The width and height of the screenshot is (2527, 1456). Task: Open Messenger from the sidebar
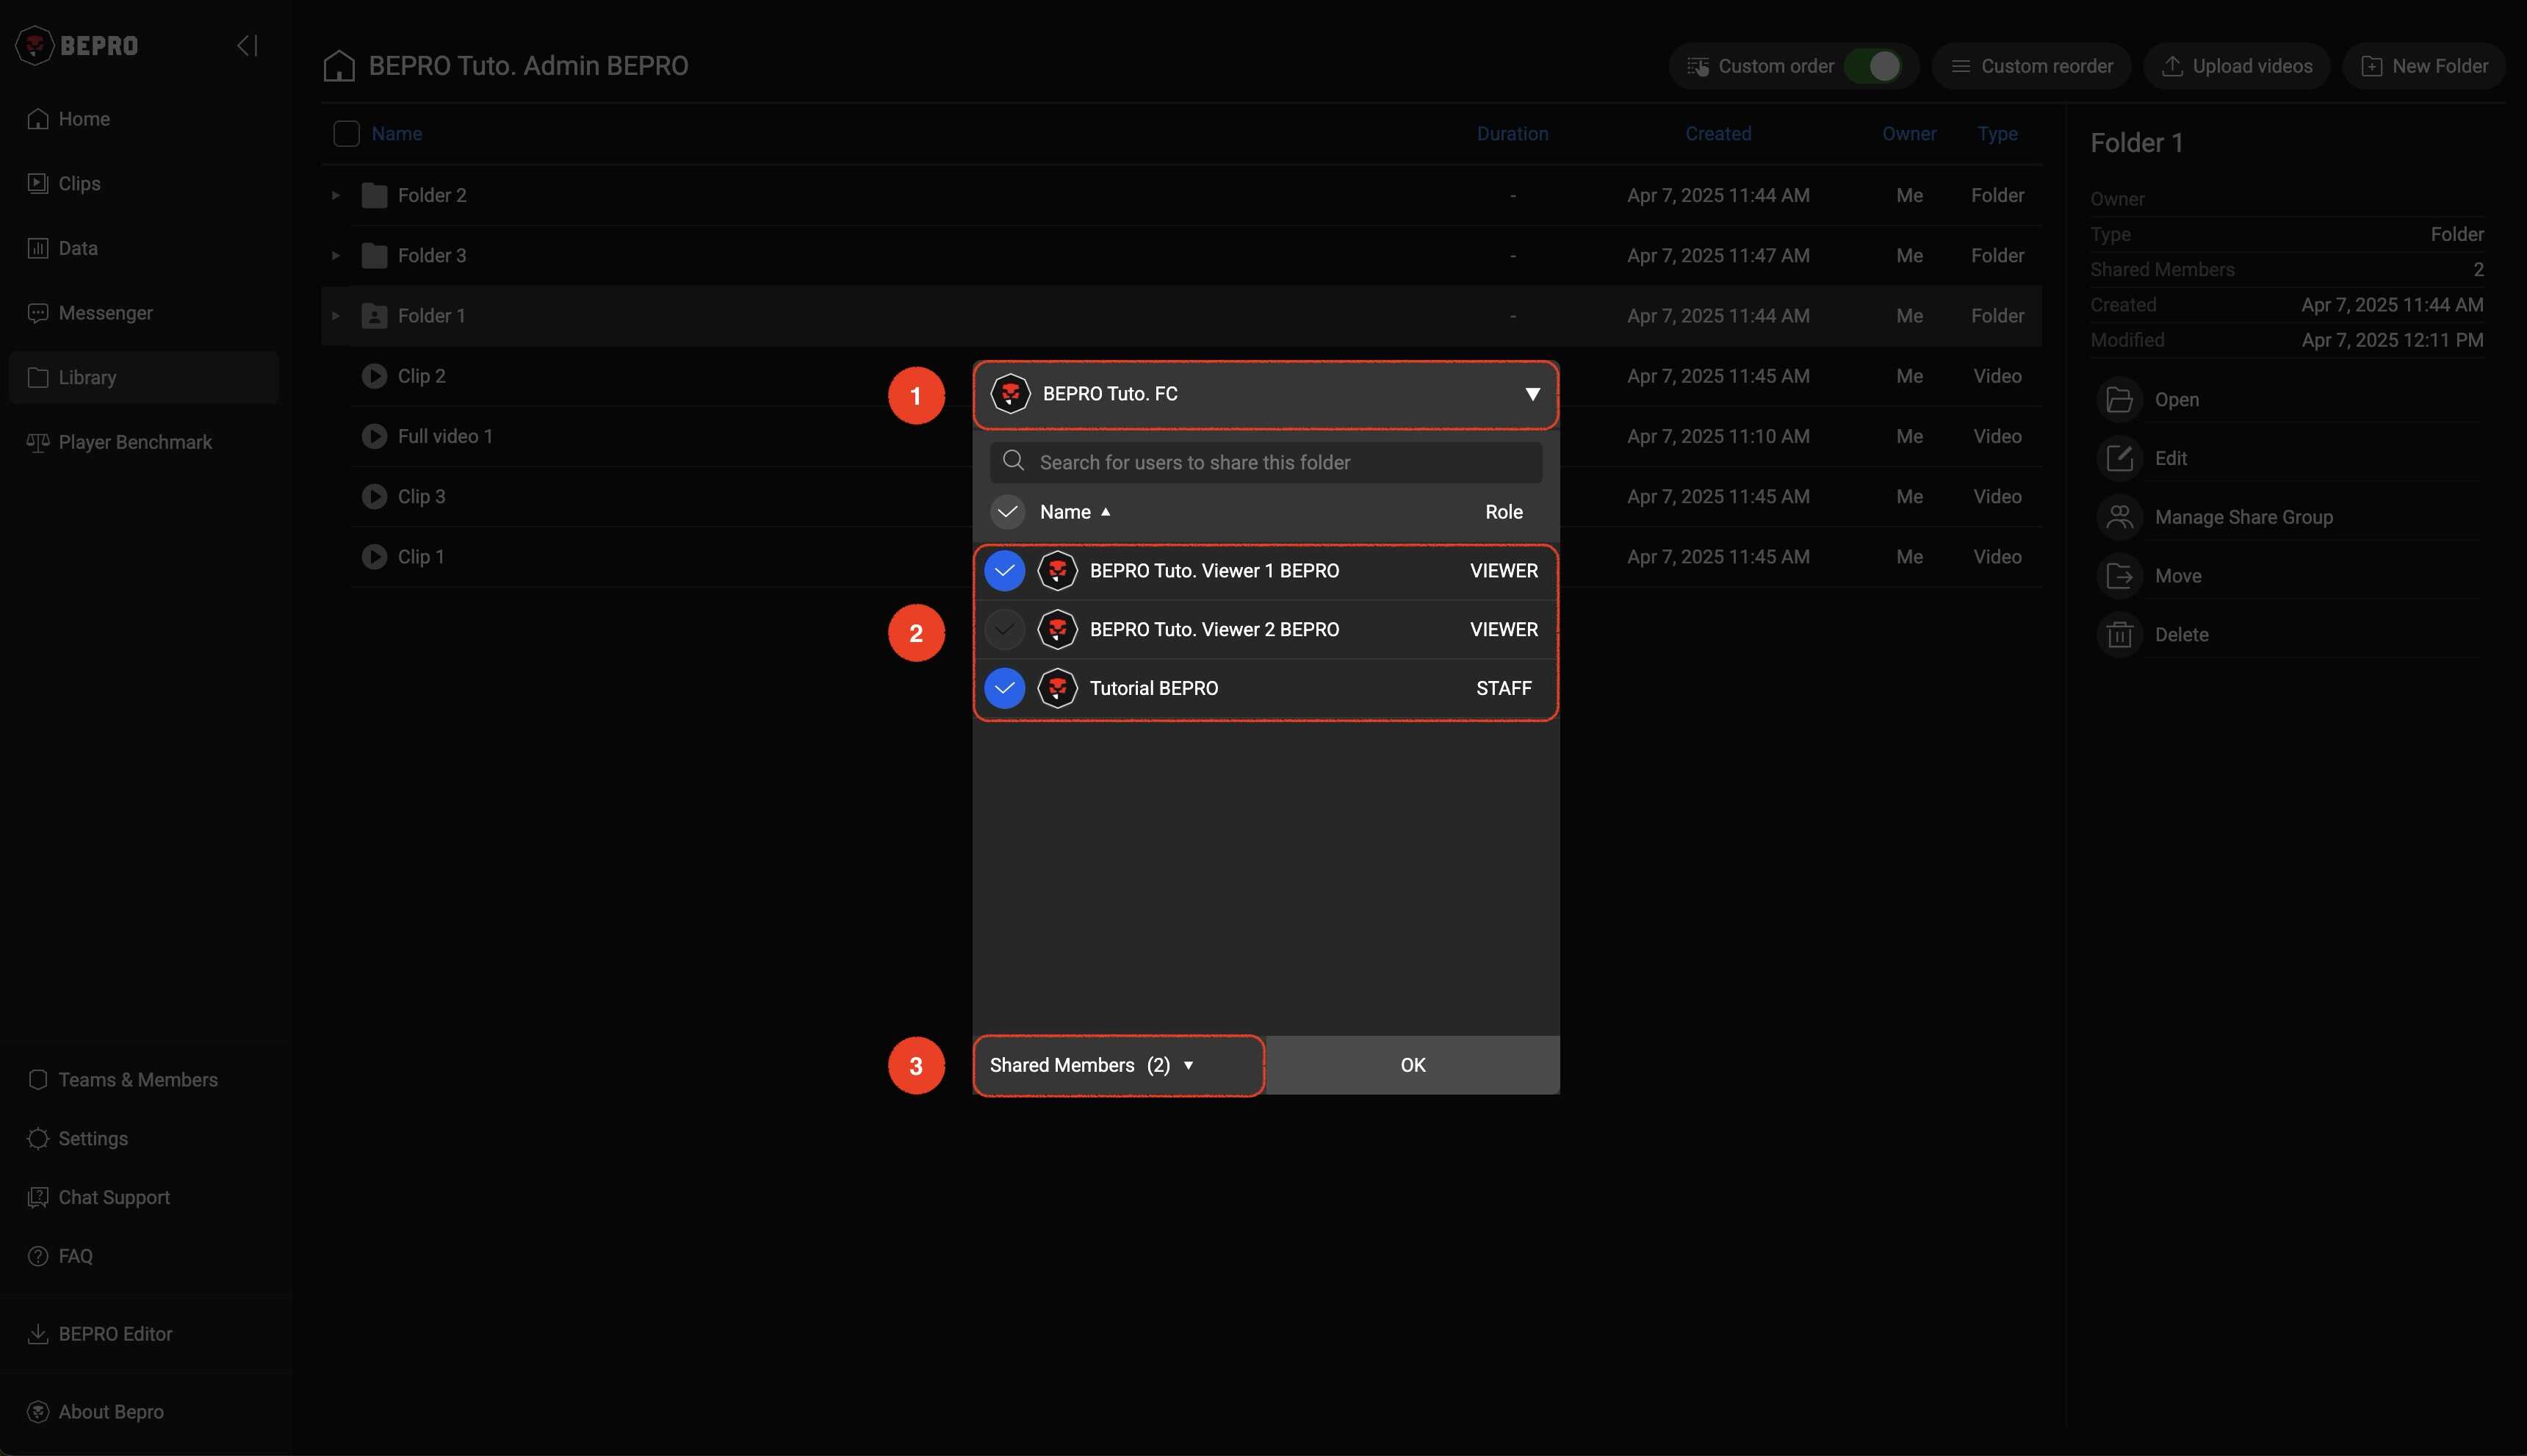tap(105, 313)
